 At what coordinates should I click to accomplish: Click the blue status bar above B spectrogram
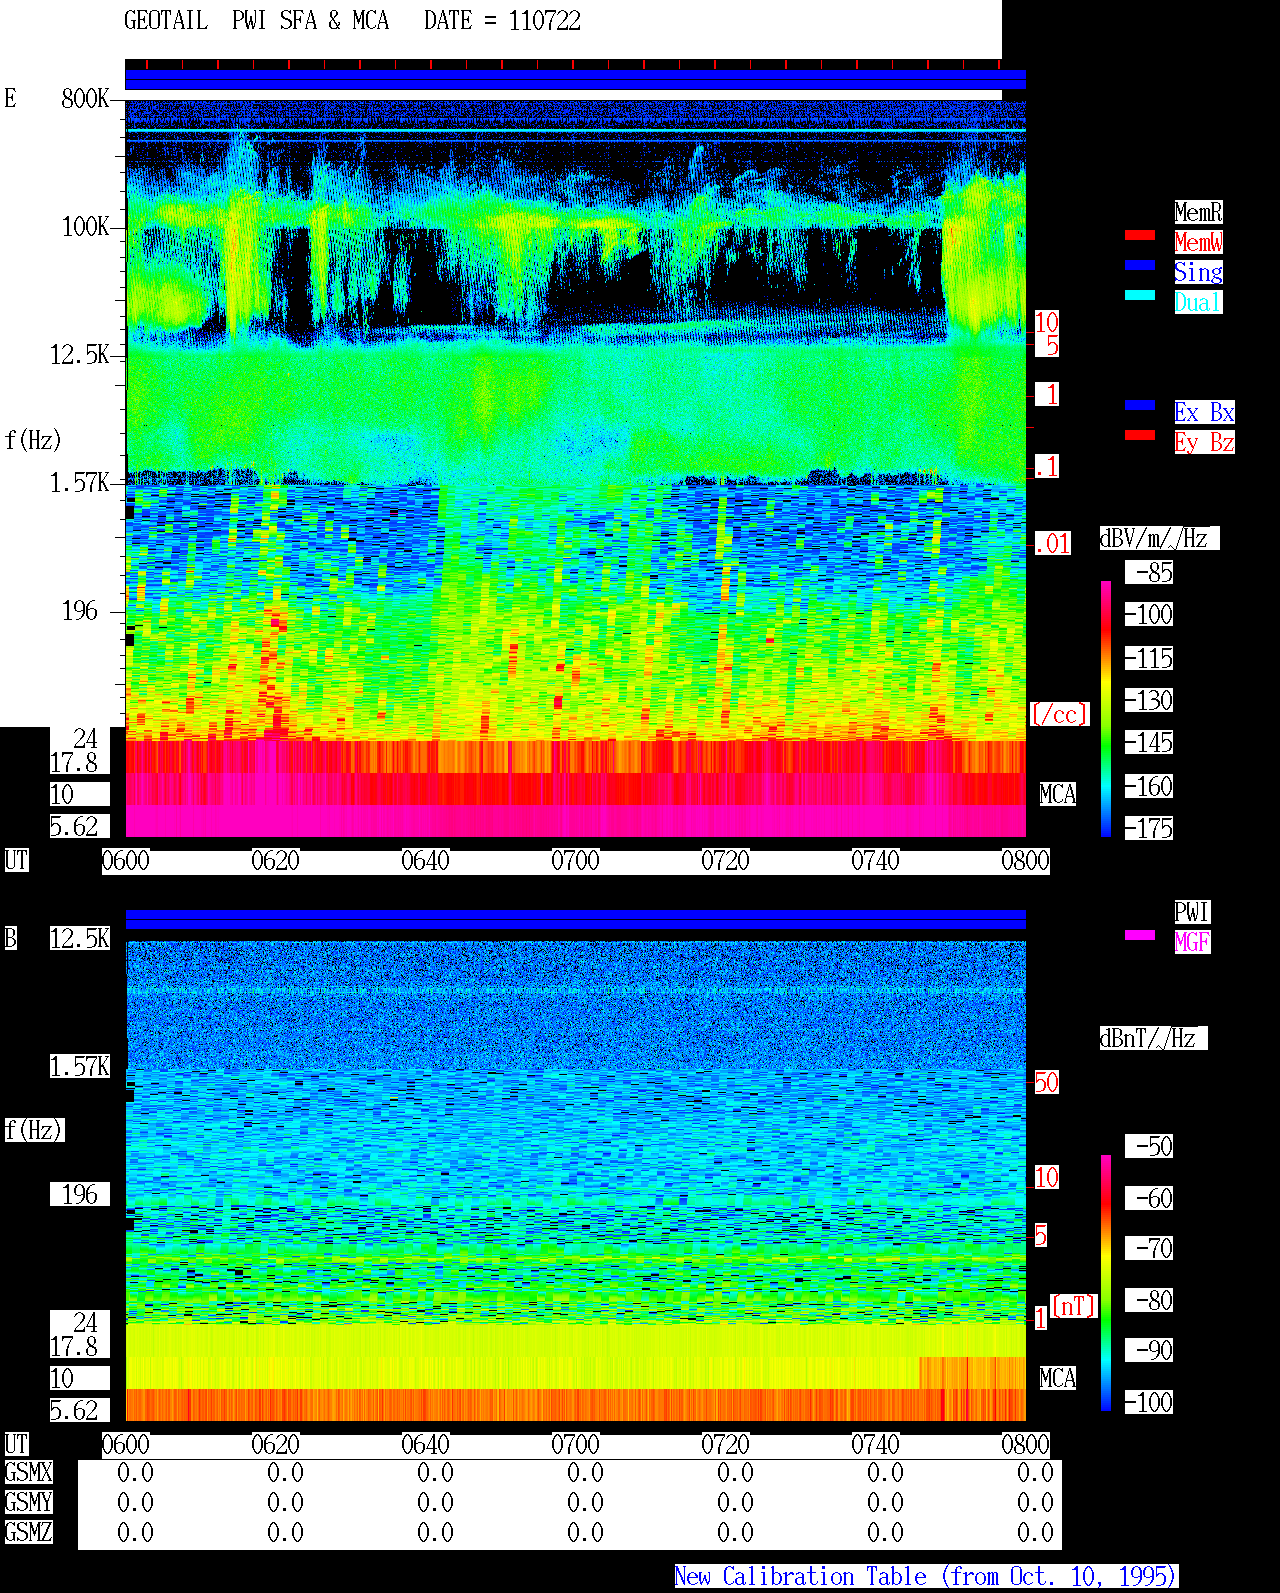[x=575, y=920]
